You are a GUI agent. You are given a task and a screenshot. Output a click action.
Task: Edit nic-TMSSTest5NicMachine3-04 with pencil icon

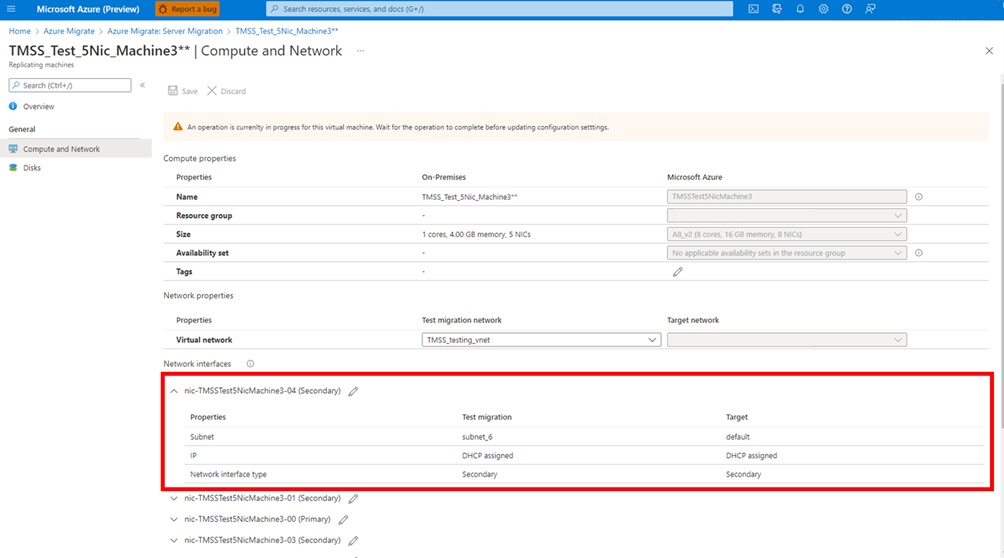(353, 391)
